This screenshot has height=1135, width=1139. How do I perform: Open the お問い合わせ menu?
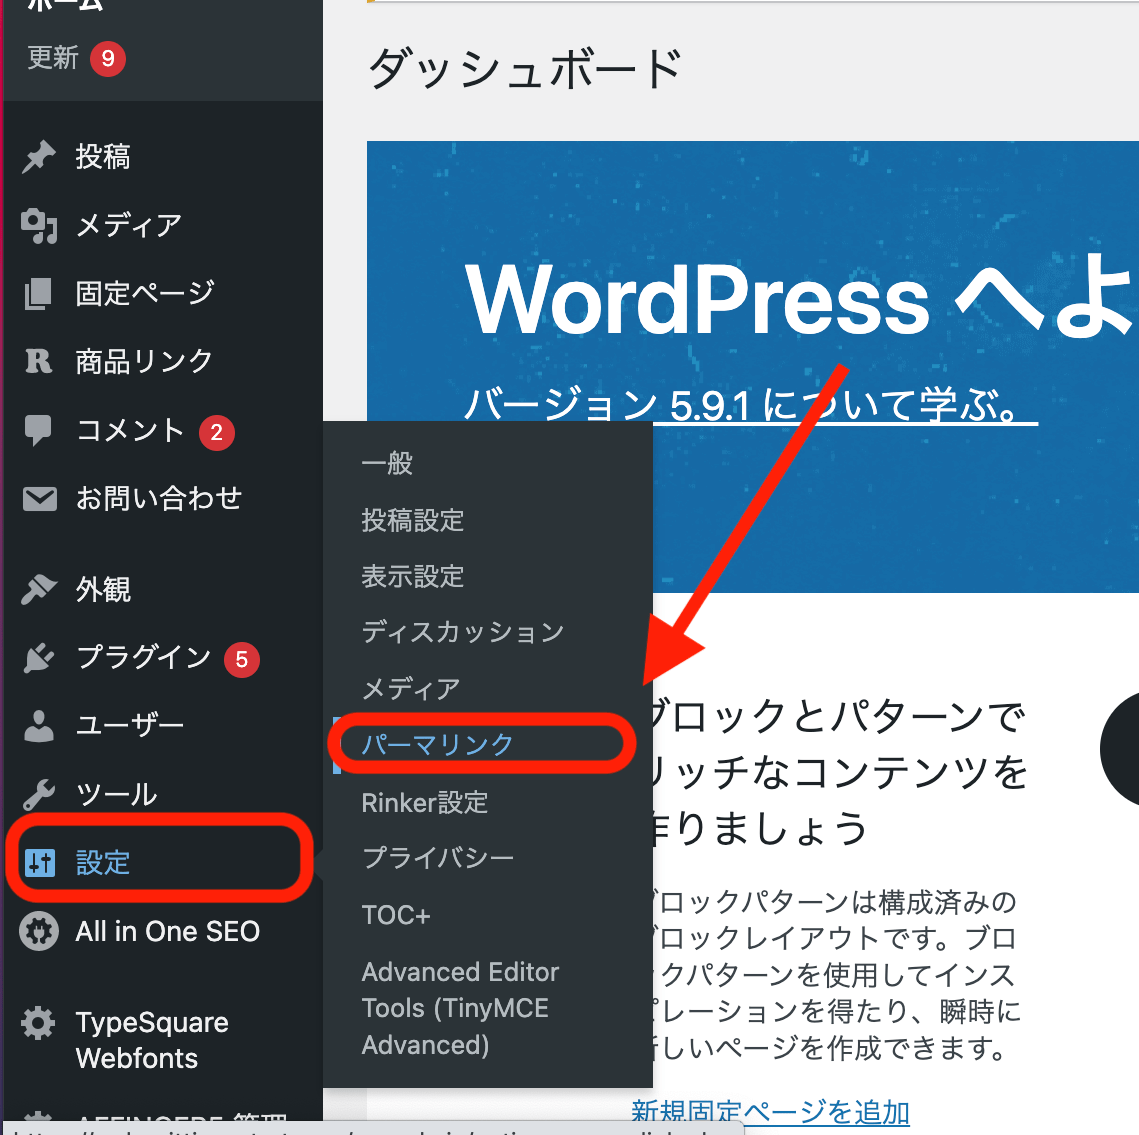pyautogui.click(x=158, y=498)
